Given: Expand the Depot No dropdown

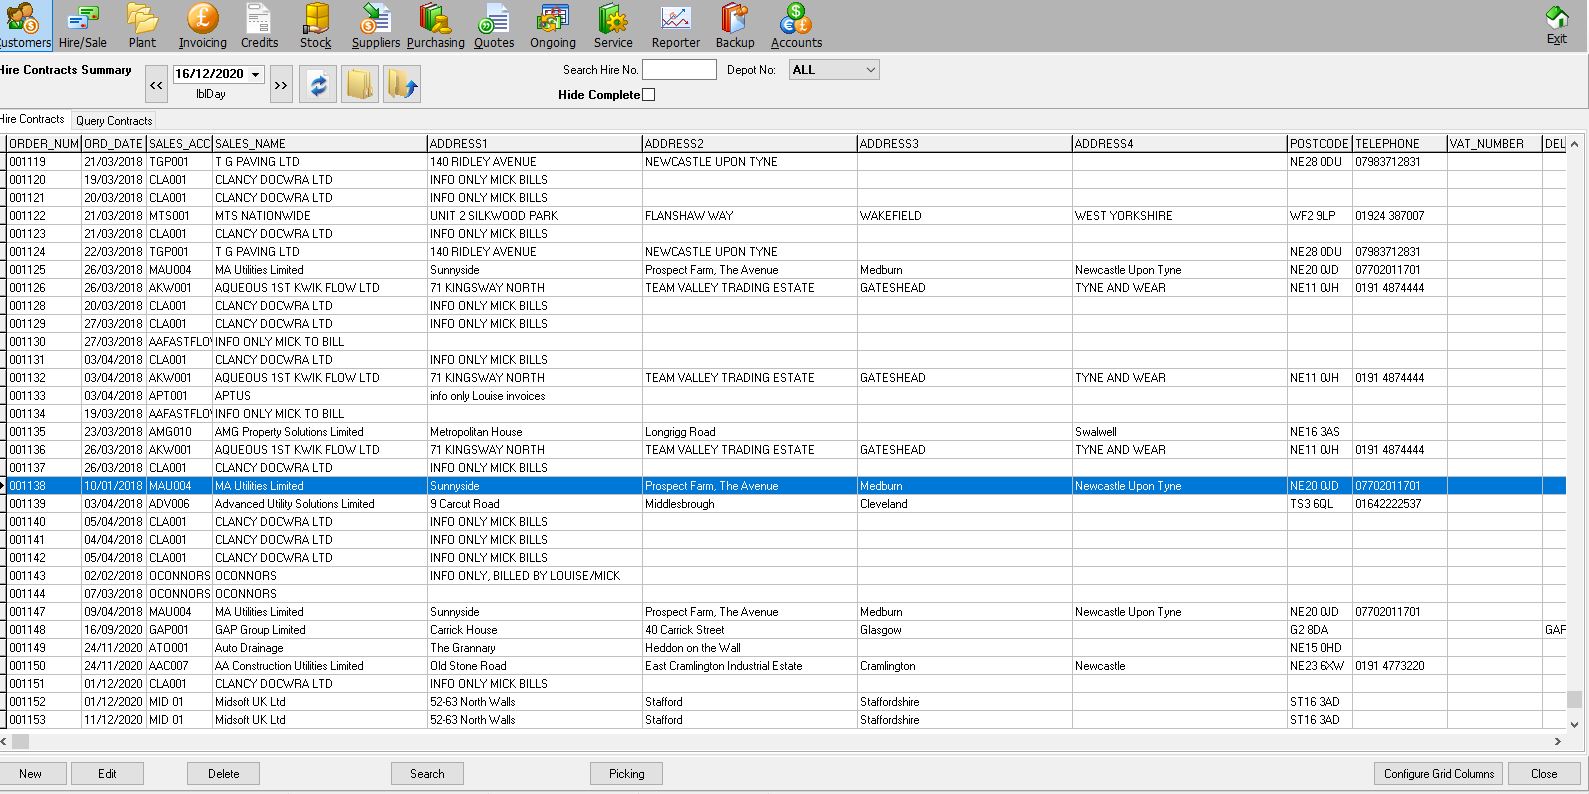Looking at the screenshot, I should [x=870, y=70].
